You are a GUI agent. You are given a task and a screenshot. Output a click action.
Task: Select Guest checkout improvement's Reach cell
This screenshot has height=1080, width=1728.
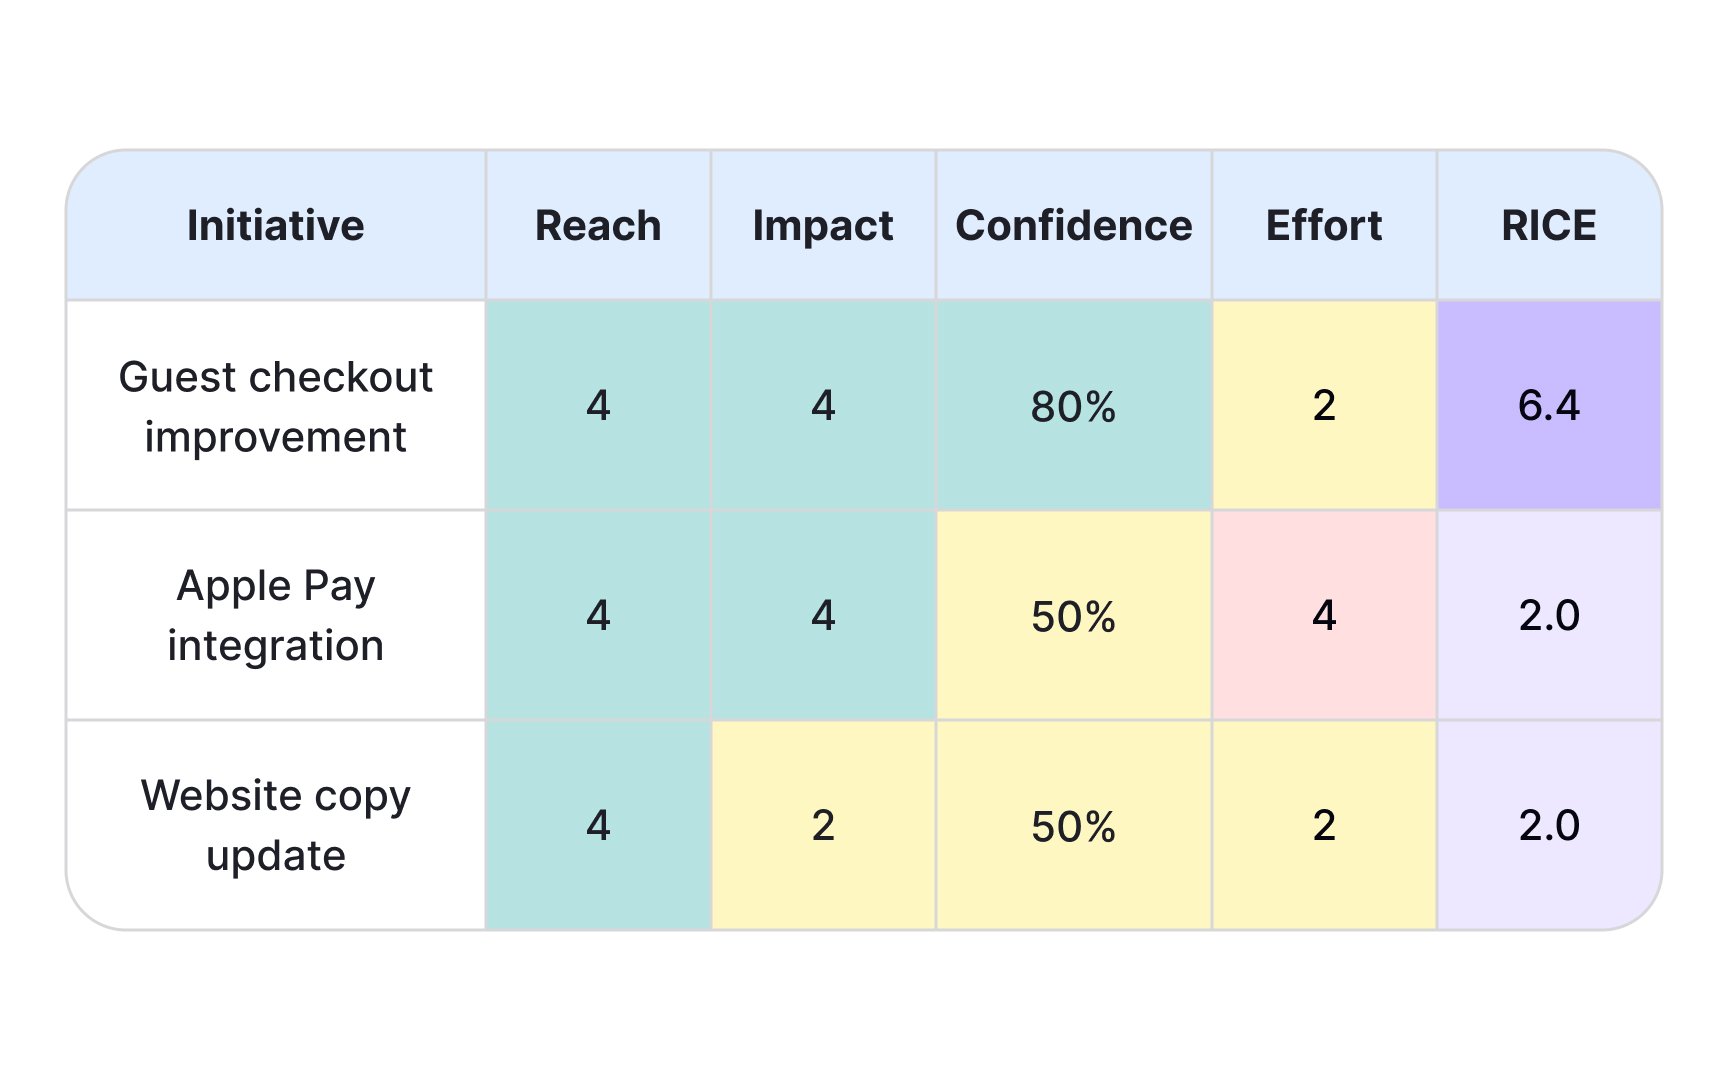598,406
